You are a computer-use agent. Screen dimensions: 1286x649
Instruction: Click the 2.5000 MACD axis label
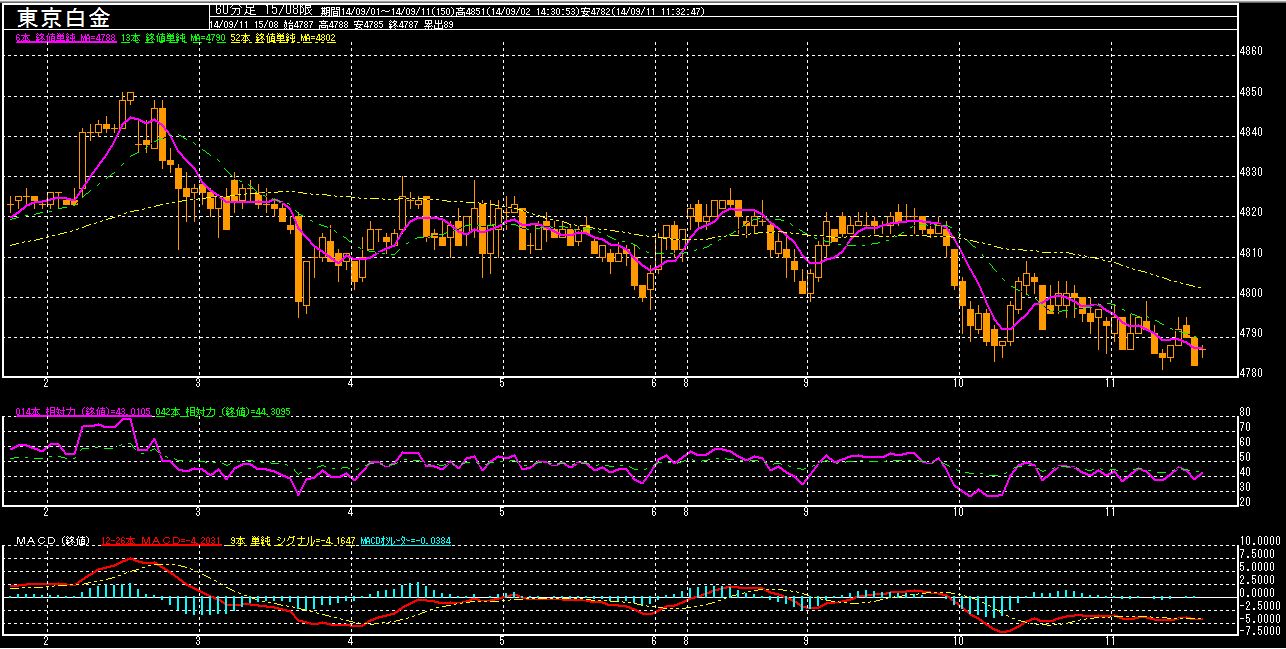[1255, 578]
